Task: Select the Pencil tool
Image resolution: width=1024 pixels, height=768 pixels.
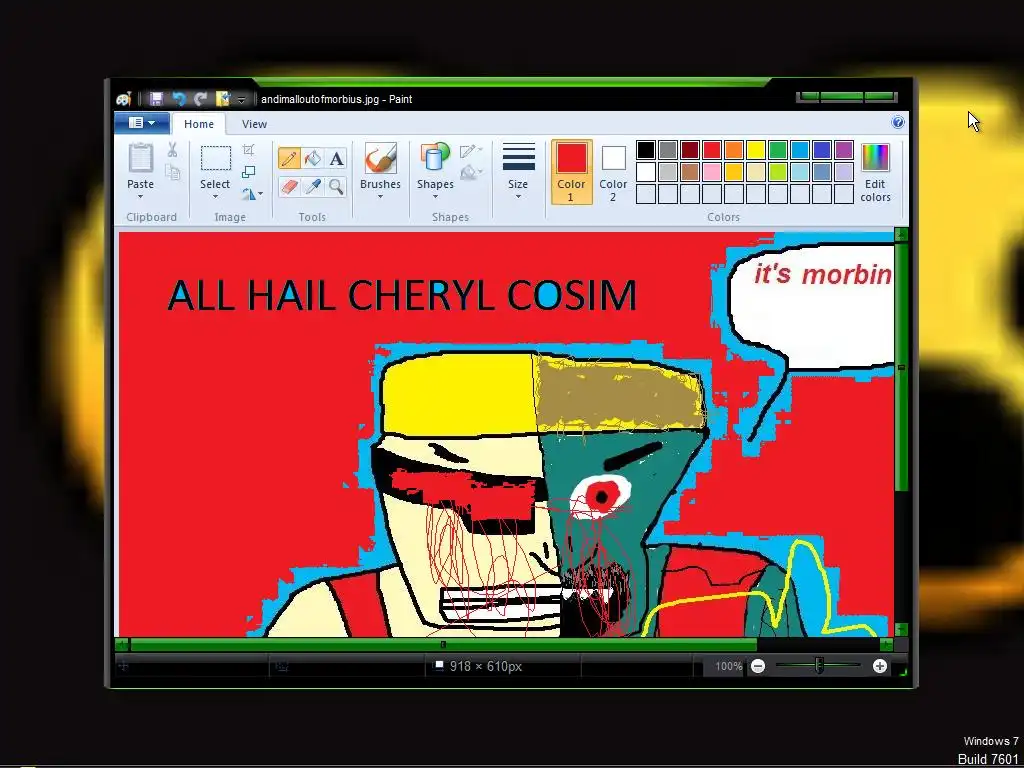Action: pos(289,159)
